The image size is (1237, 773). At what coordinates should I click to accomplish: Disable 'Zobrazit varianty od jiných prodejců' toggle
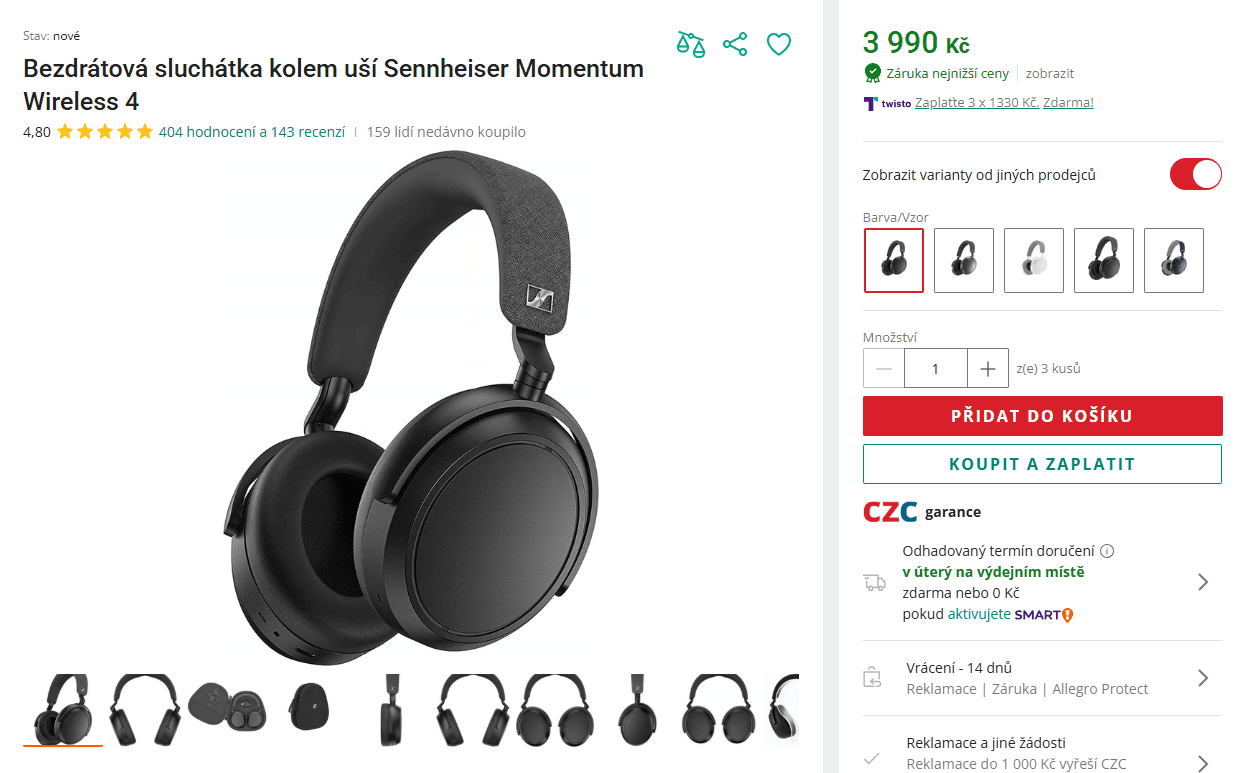pyautogui.click(x=1195, y=173)
